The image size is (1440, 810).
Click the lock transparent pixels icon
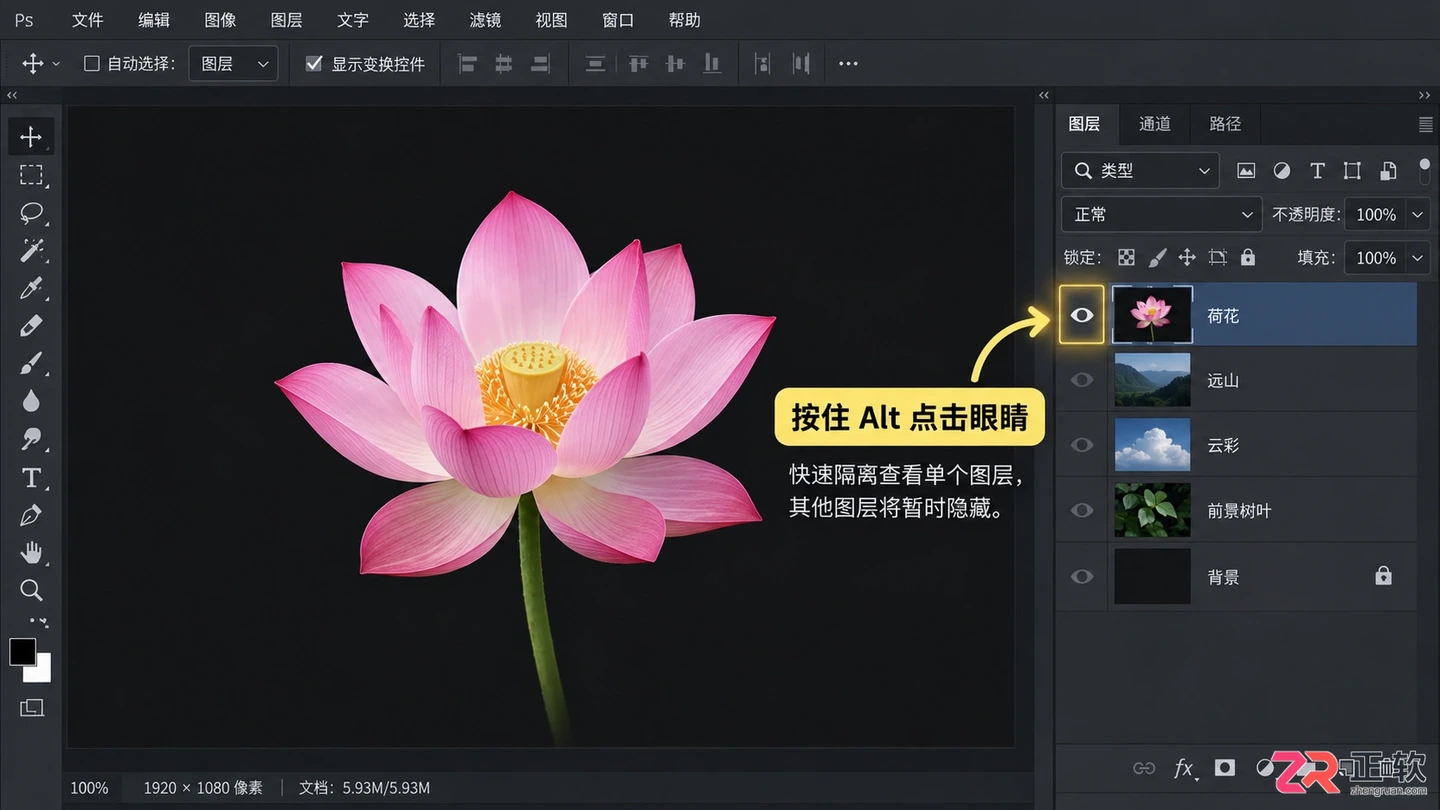(x=1126, y=258)
